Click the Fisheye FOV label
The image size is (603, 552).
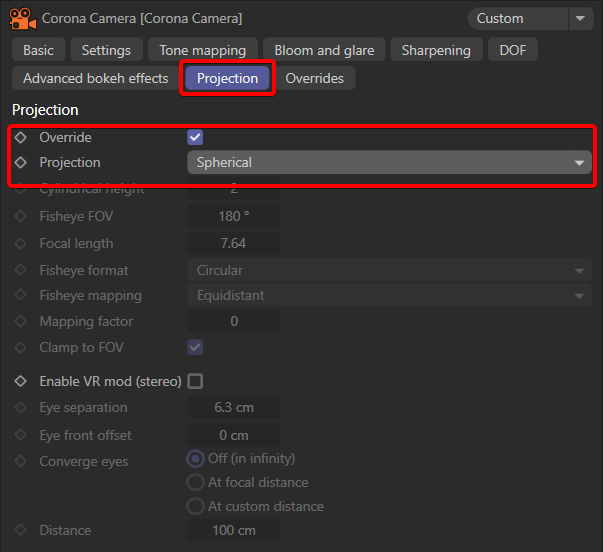[x=77, y=216]
